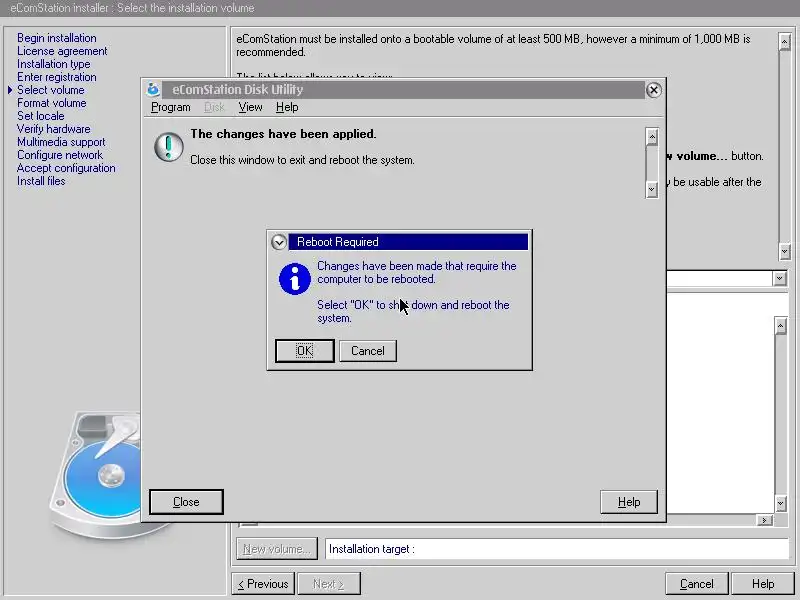Image resolution: width=800 pixels, height=600 pixels.
Task: Select 'Install files' step
Action: [x=41, y=181]
